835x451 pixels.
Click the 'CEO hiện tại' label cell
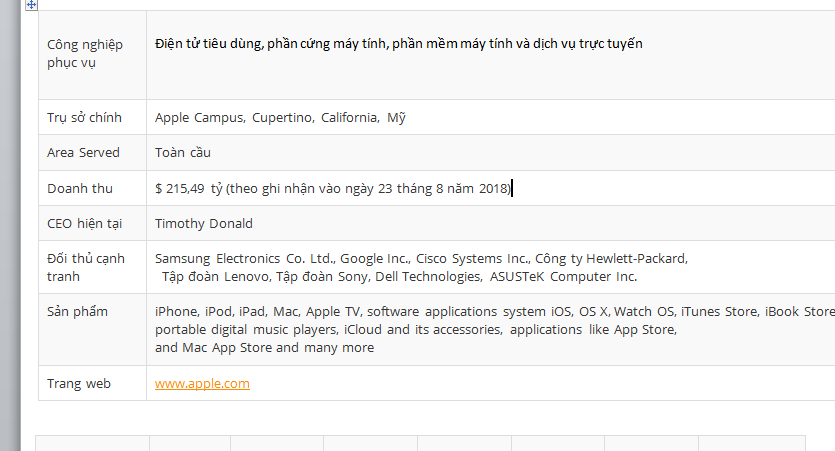coord(86,223)
